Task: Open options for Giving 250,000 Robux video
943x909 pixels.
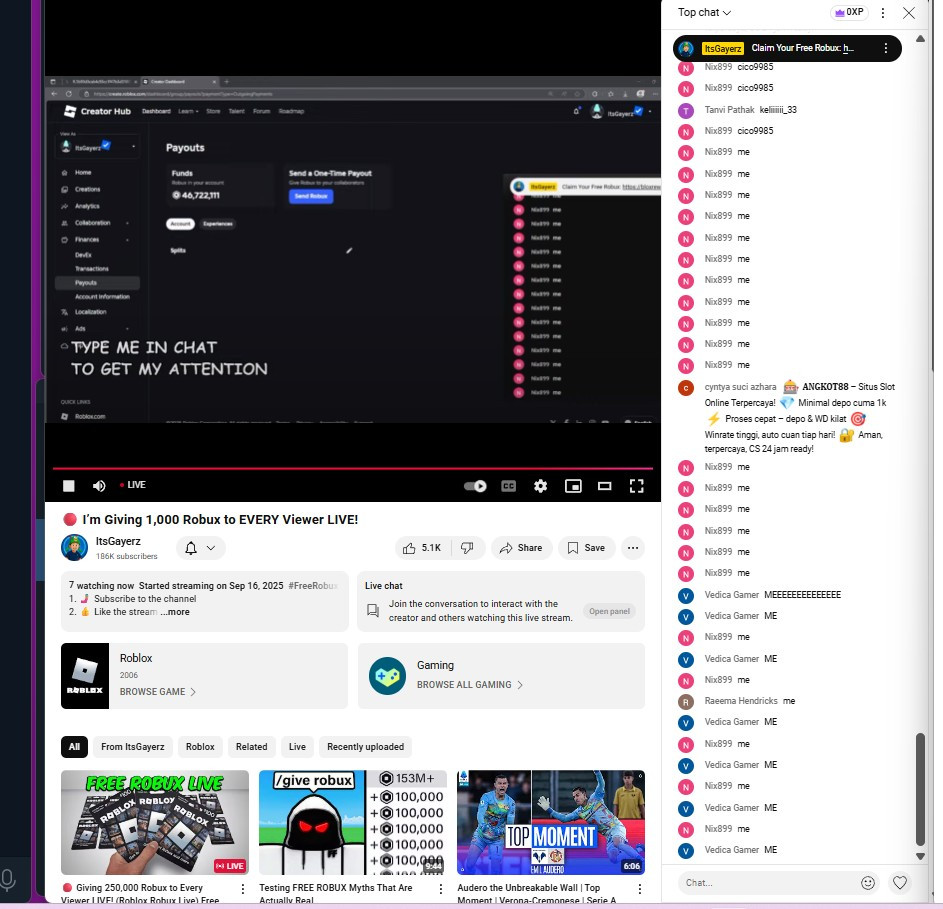Action: (x=242, y=889)
